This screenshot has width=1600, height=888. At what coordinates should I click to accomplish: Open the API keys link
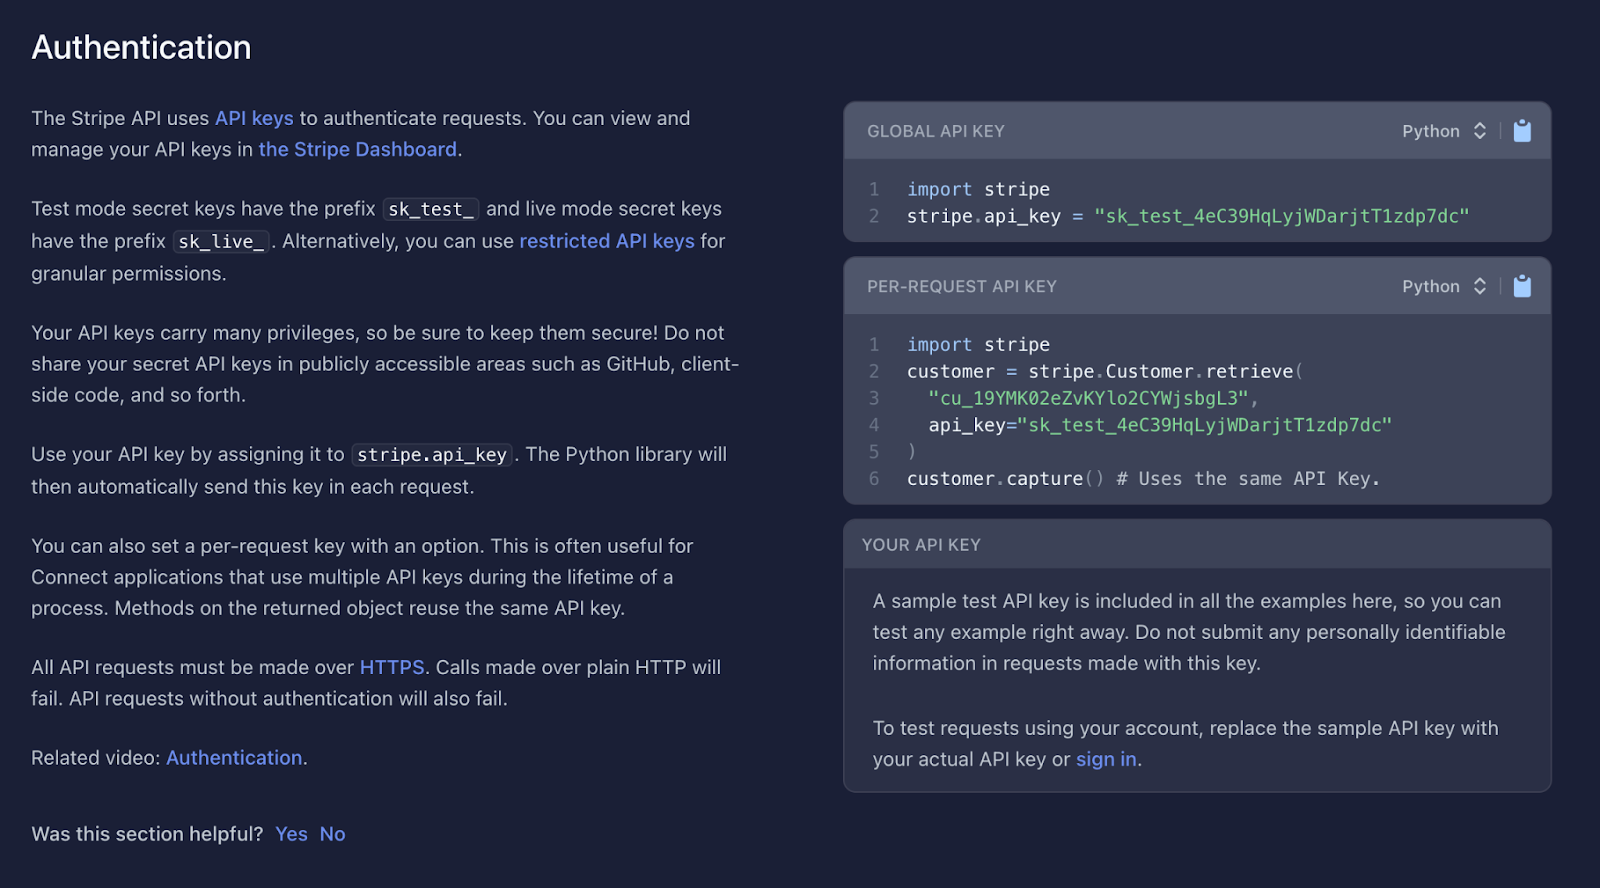(254, 118)
